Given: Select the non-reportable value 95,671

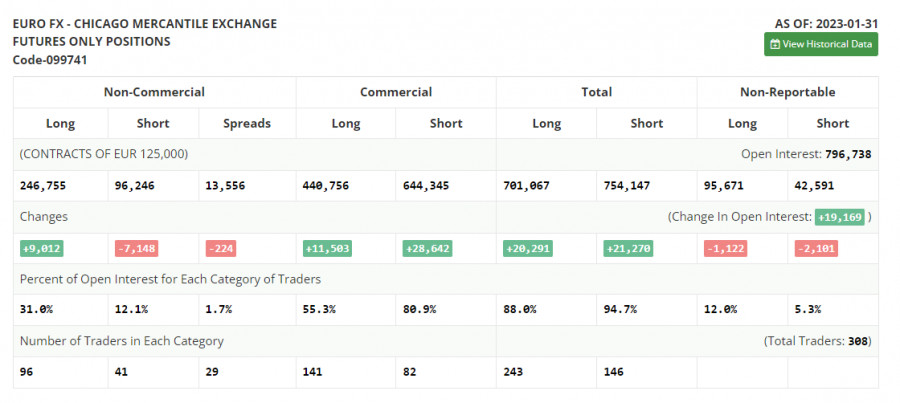Looking at the screenshot, I should pyautogui.click(x=724, y=186).
